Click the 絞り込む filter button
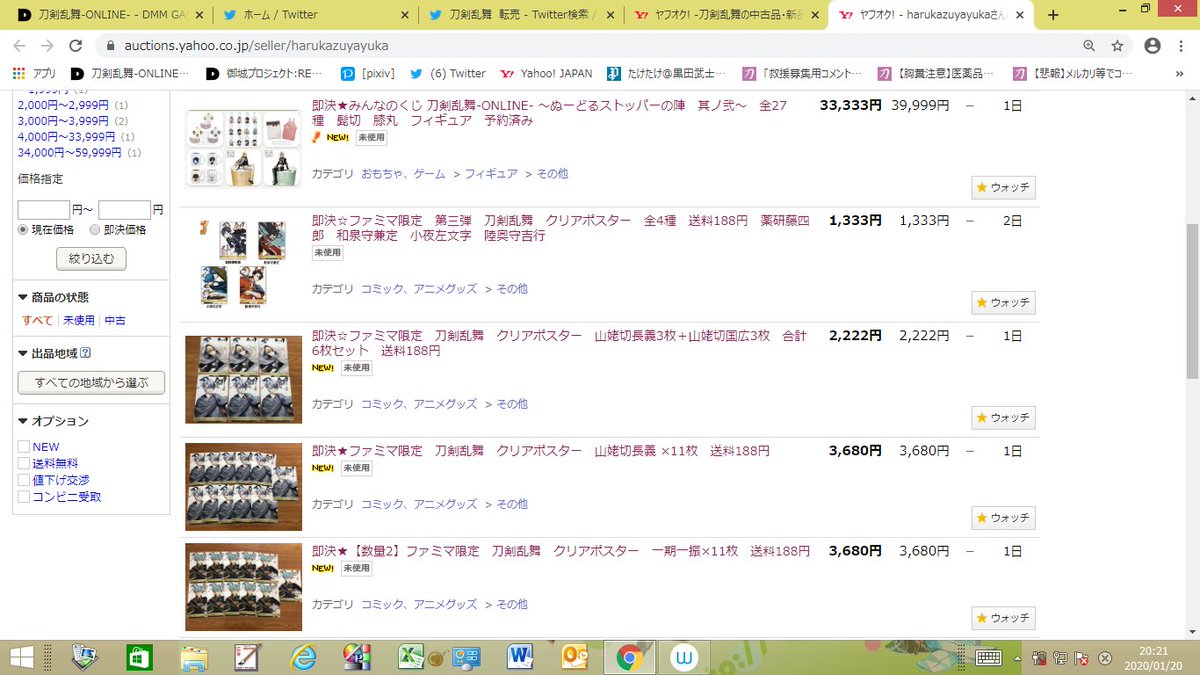Image resolution: width=1200 pixels, height=675 pixels. [x=91, y=259]
